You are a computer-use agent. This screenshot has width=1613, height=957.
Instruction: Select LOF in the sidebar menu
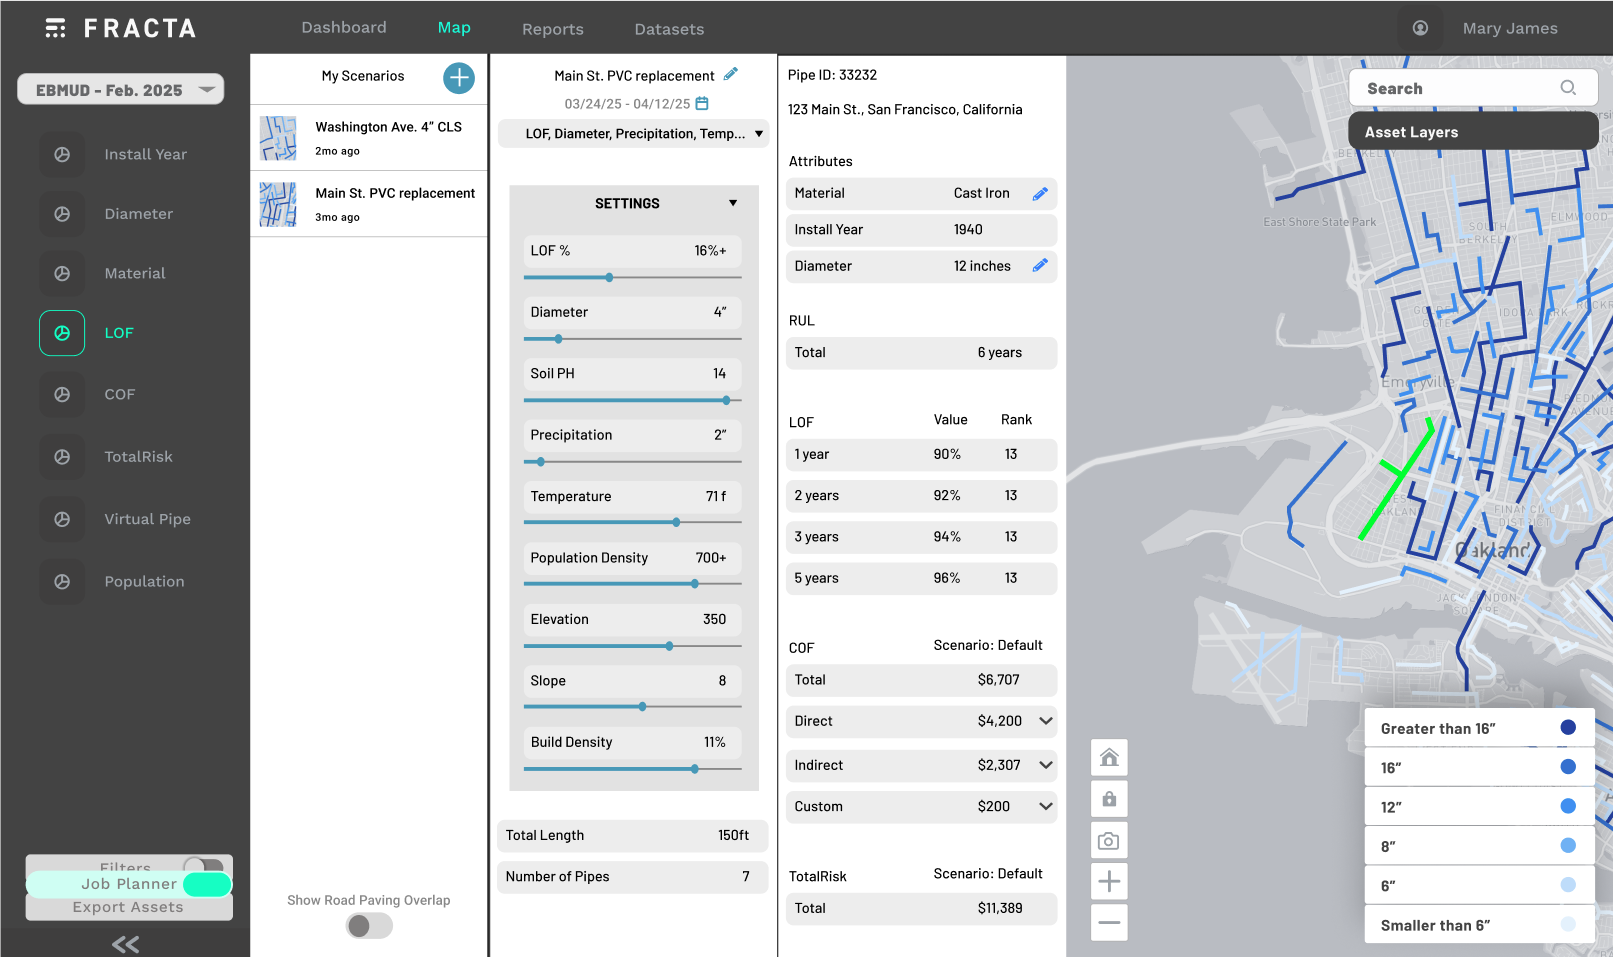pyautogui.click(x=119, y=333)
